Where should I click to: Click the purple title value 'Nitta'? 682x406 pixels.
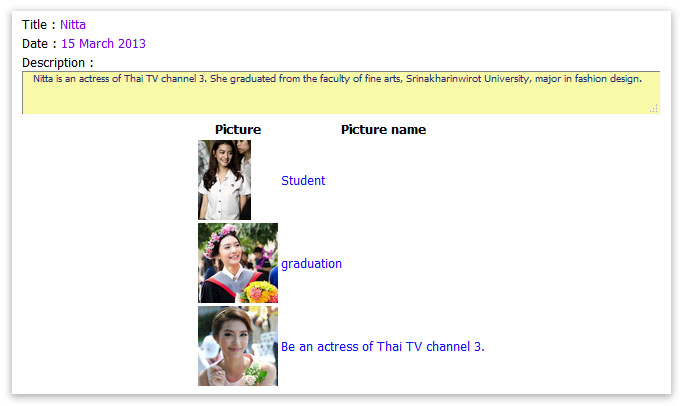pos(73,24)
